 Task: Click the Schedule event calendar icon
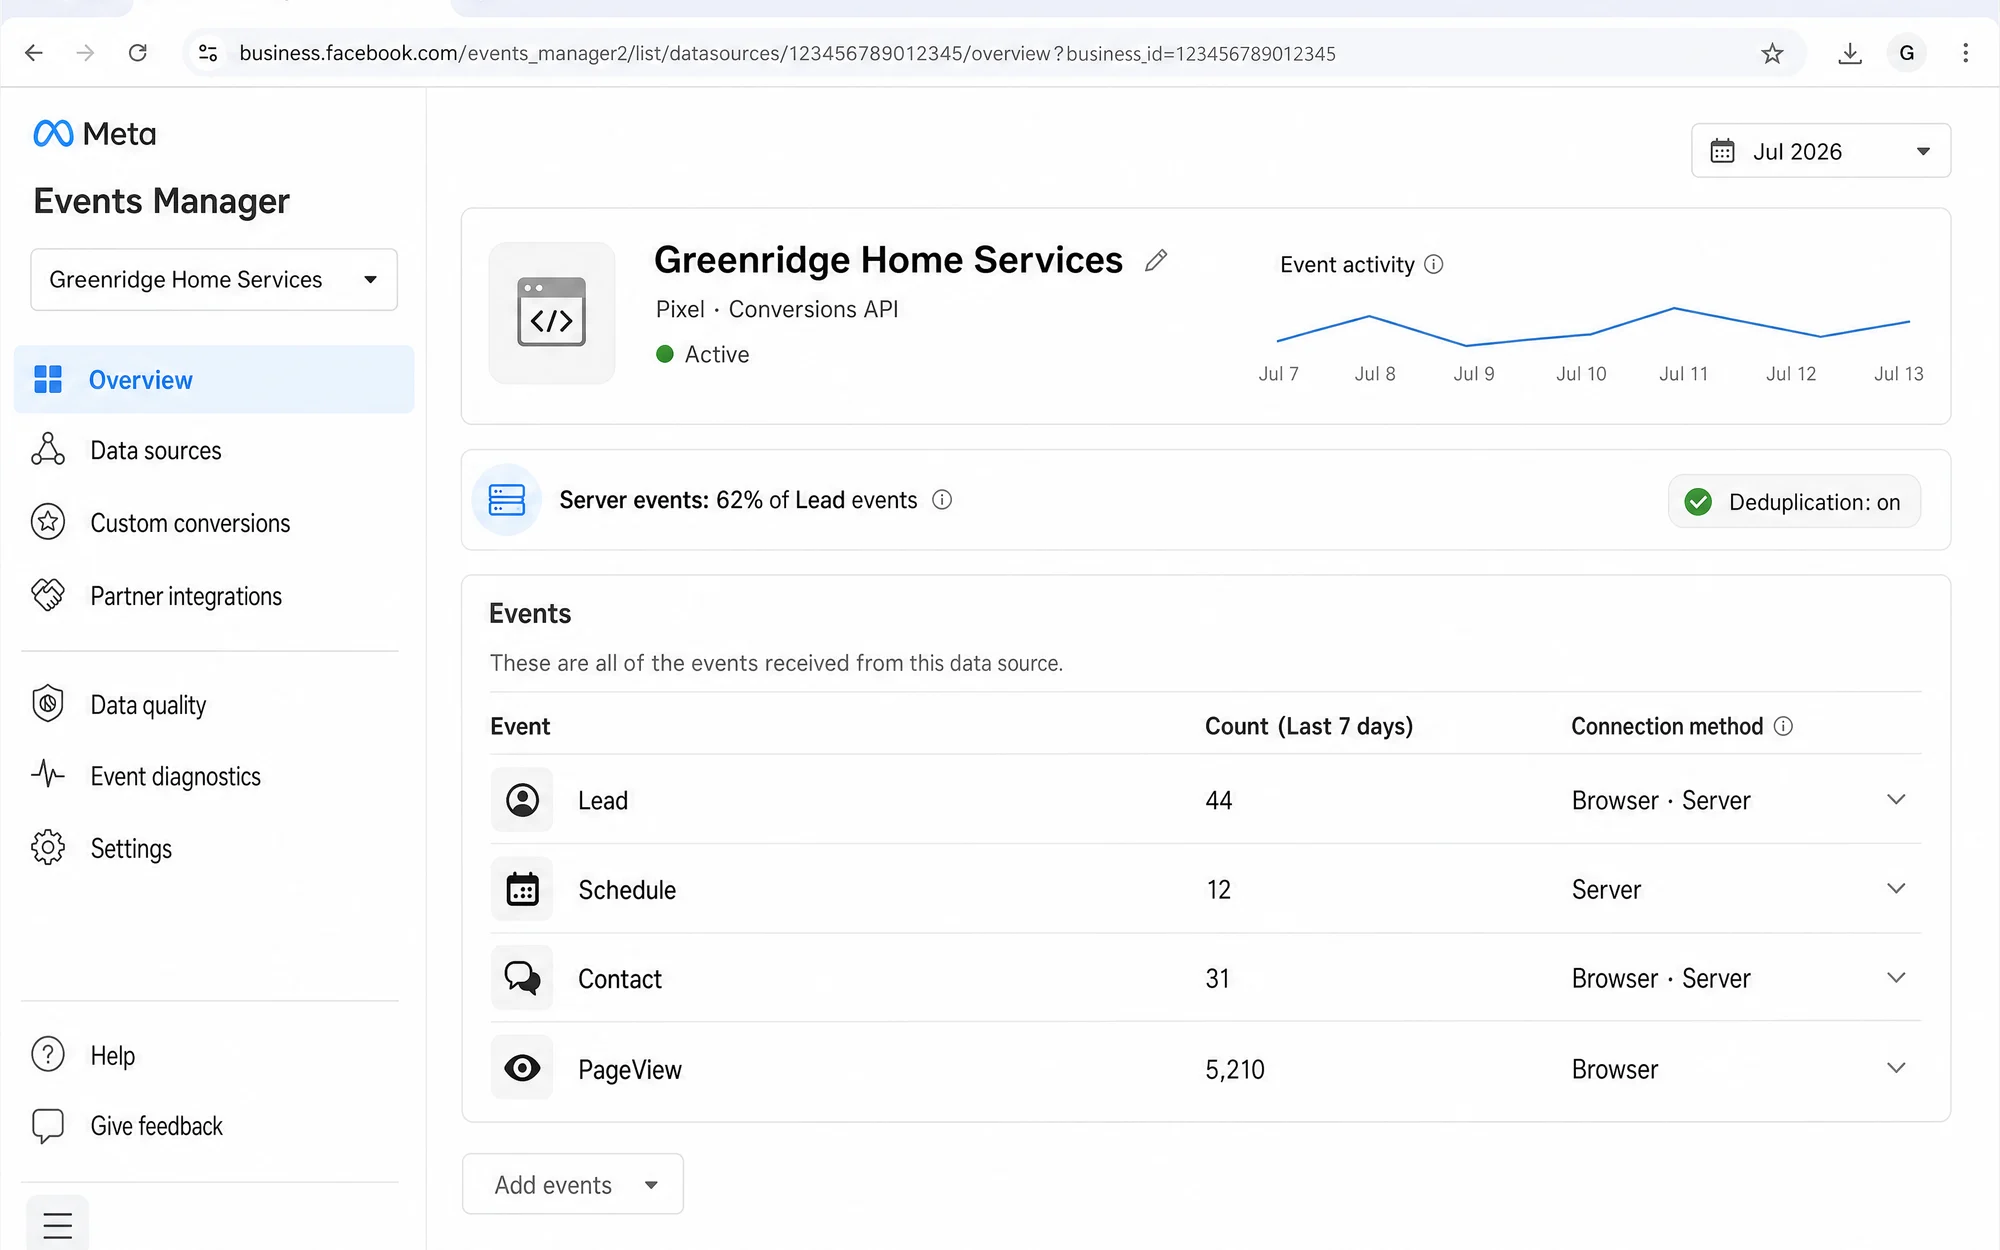click(522, 889)
